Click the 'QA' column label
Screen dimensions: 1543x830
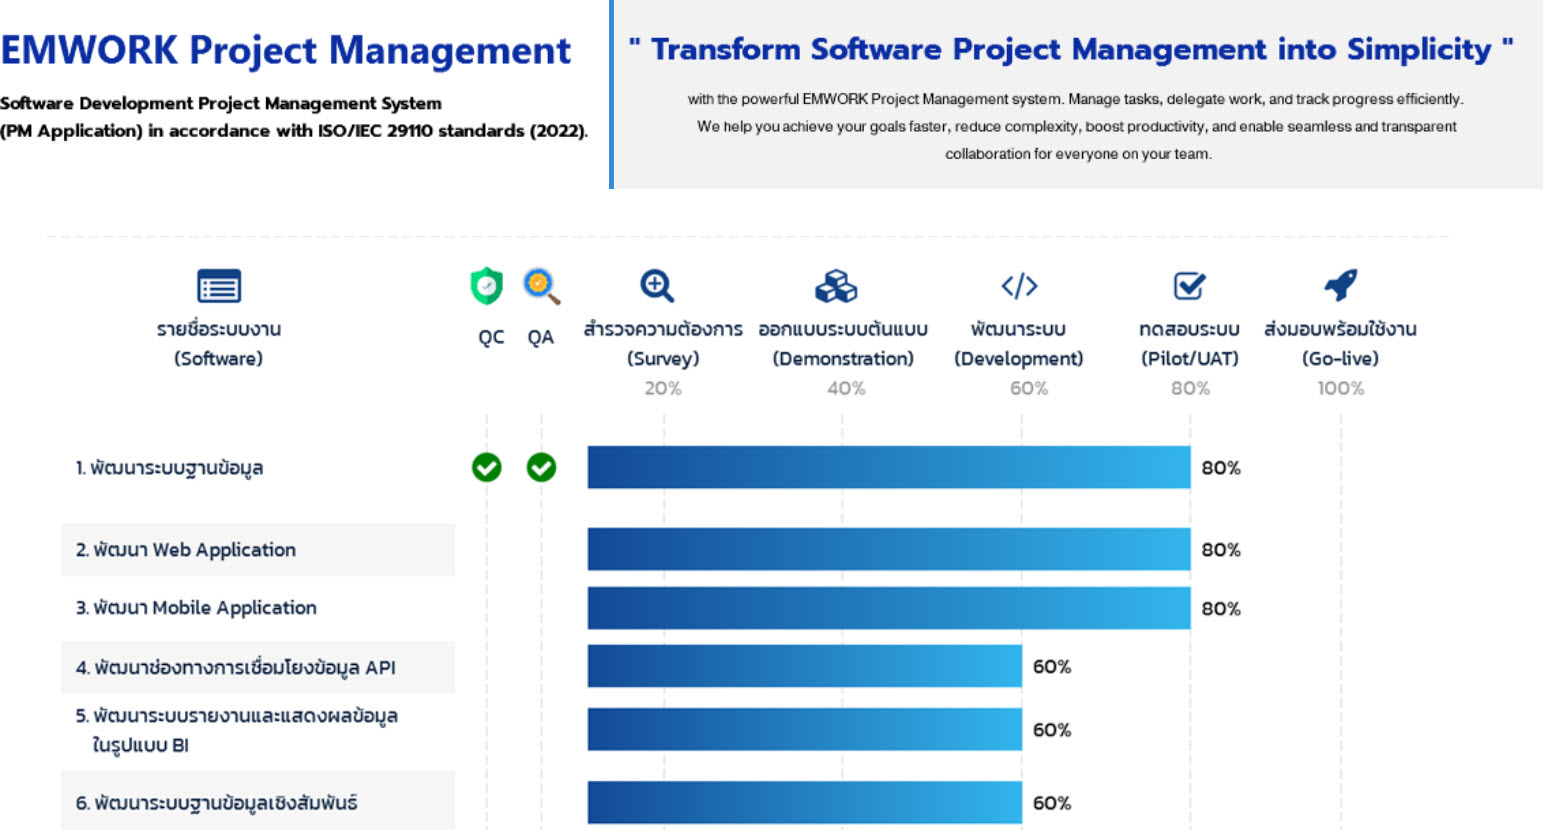click(541, 337)
